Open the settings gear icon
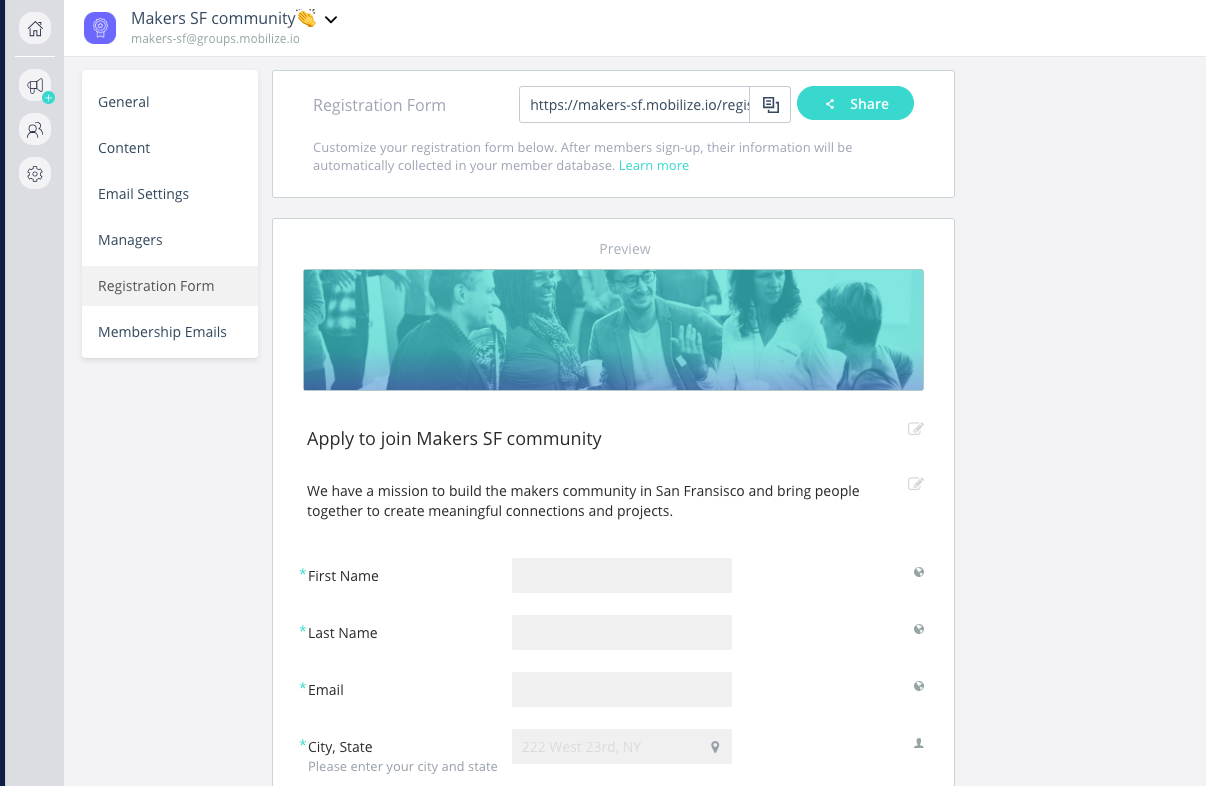 (x=35, y=174)
